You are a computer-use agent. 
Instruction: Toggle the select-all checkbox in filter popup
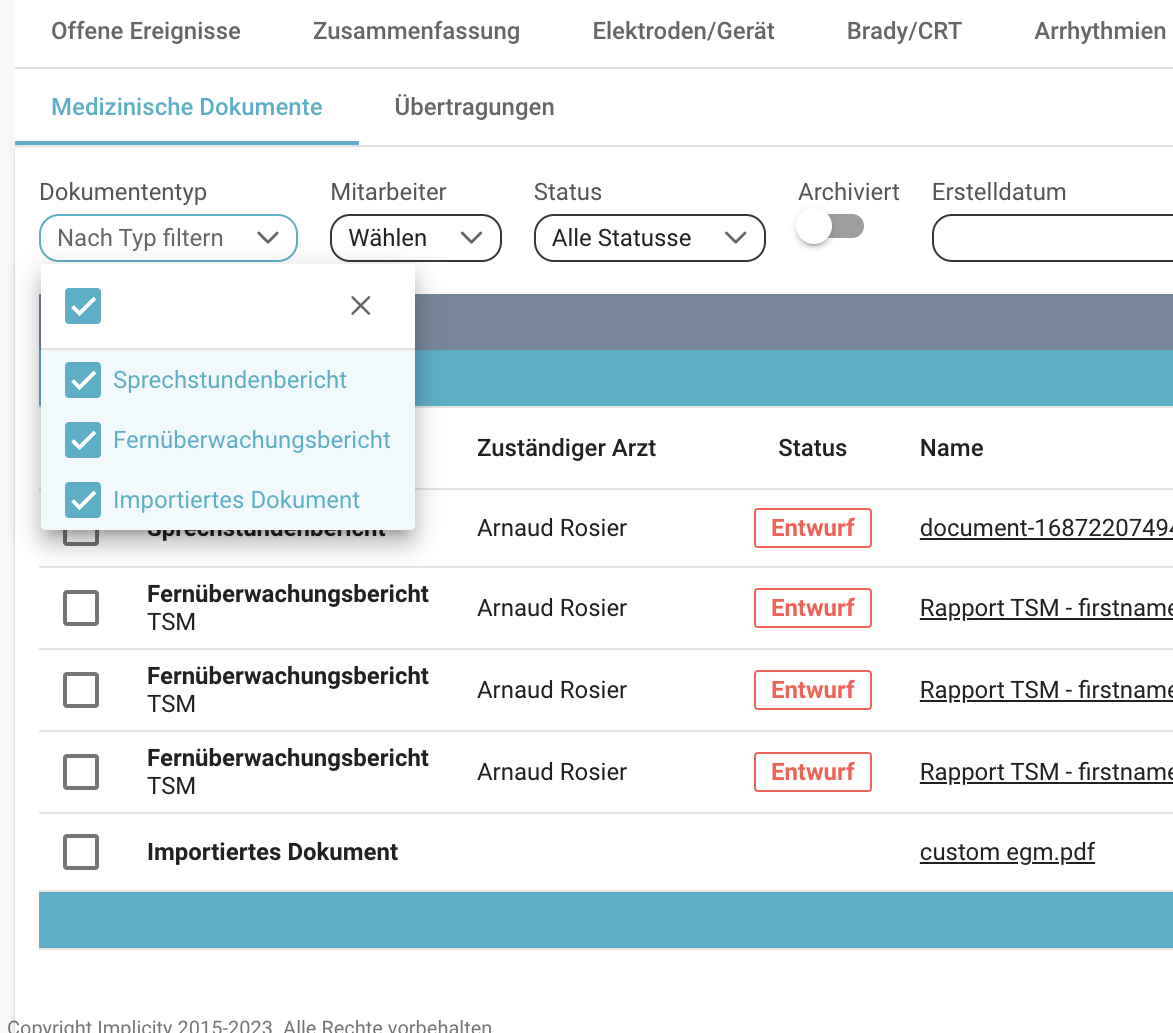[83, 306]
